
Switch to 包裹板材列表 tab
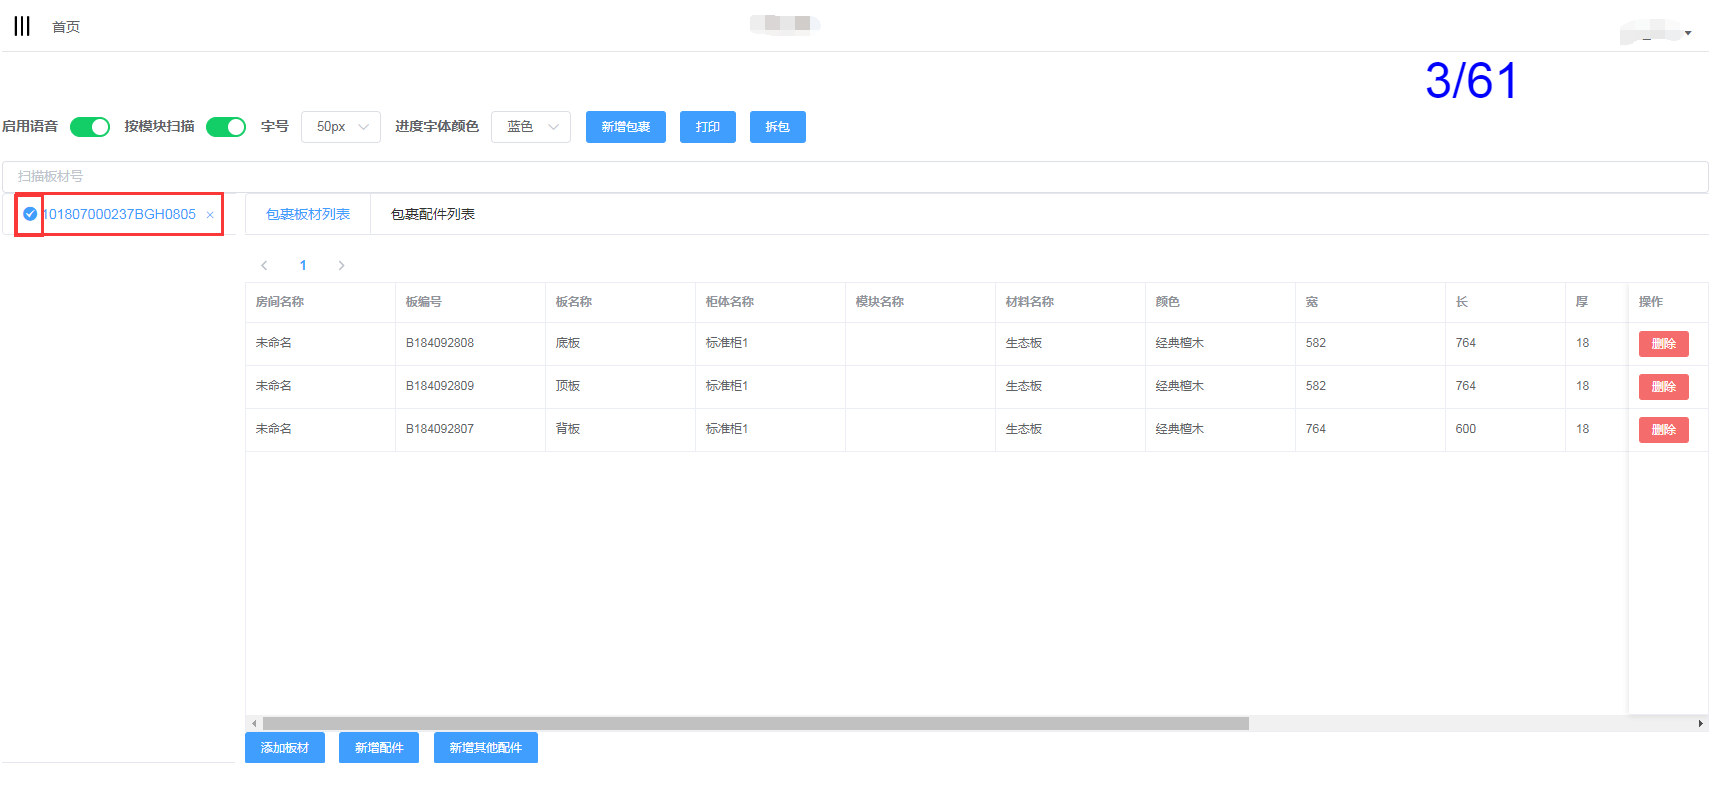click(308, 215)
